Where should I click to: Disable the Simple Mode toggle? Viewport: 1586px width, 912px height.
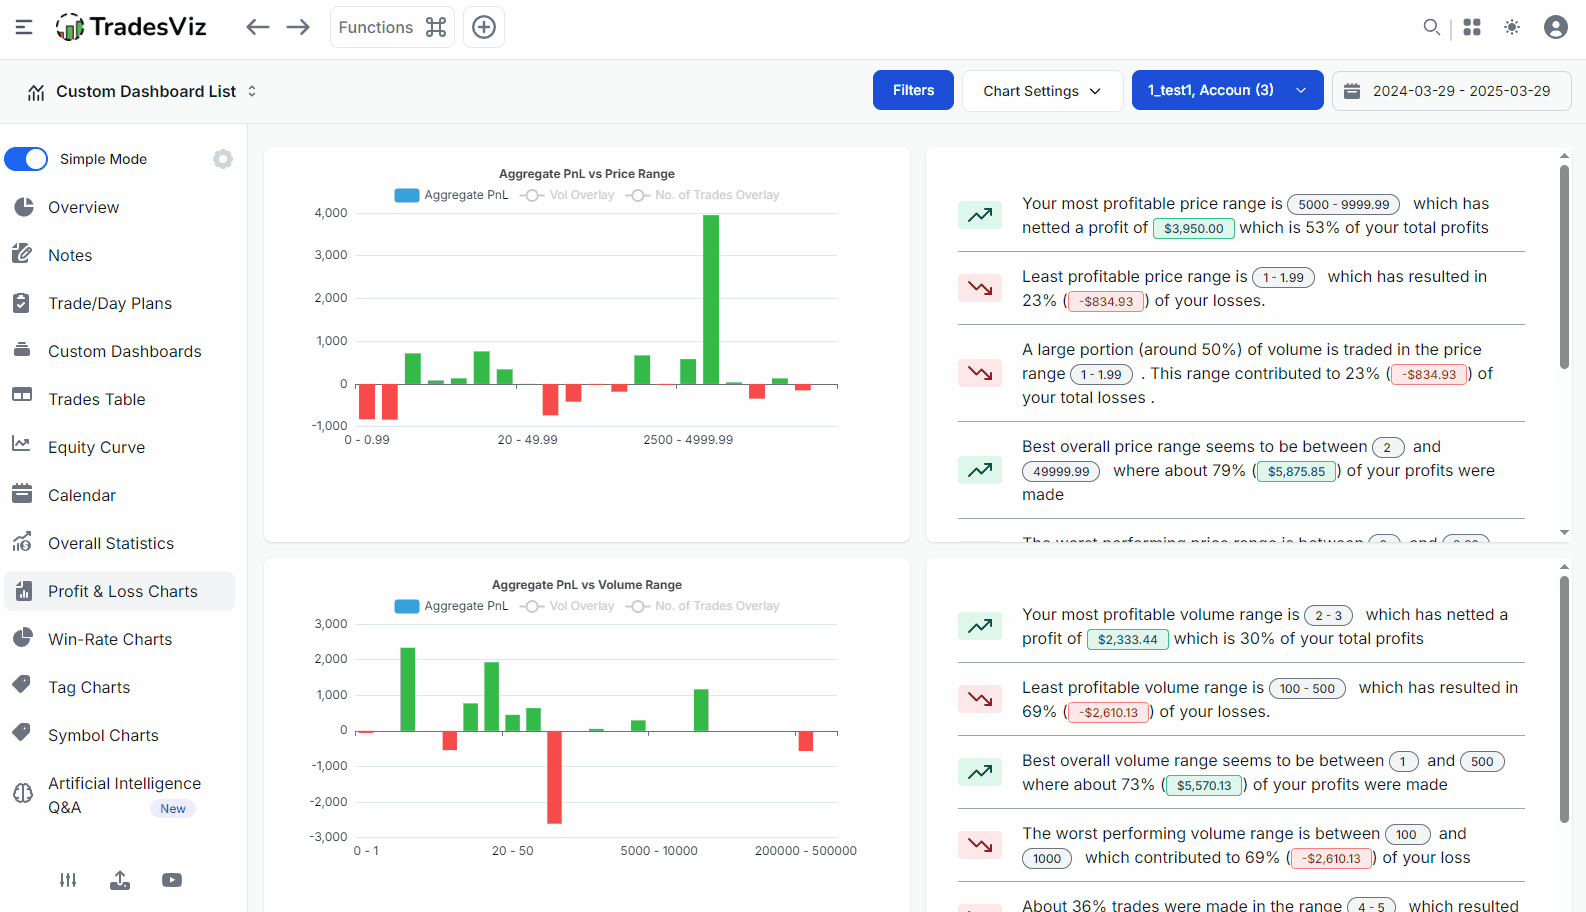[27, 159]
